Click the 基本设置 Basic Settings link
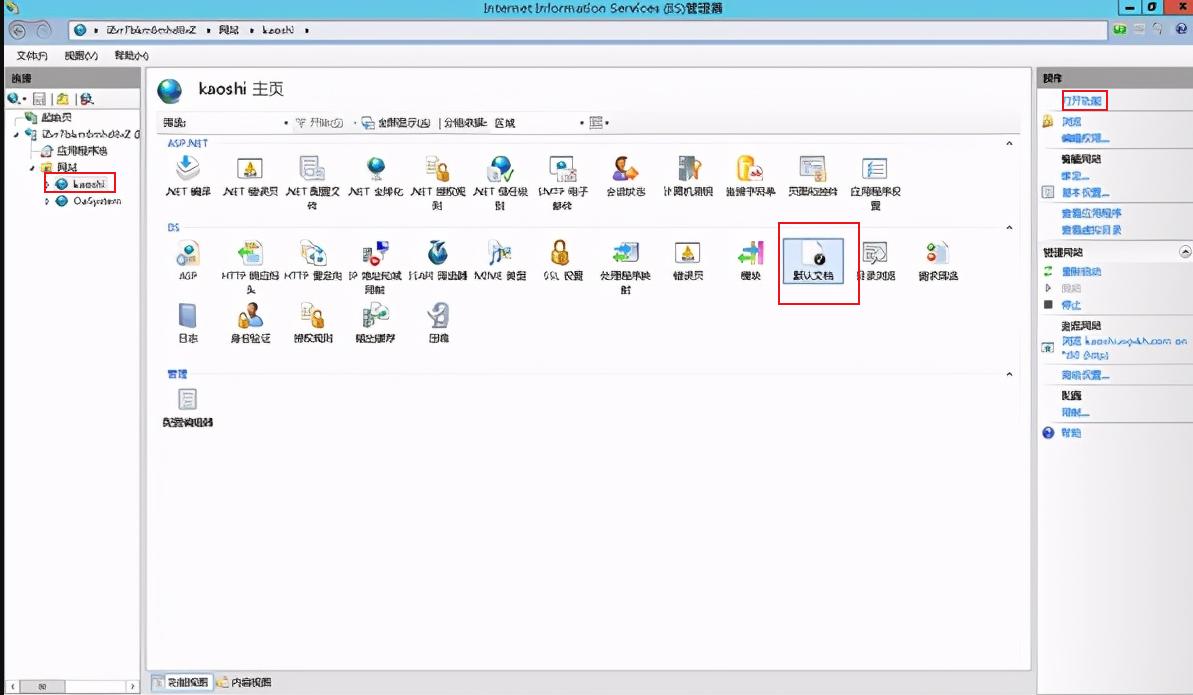1193x695 pixels. pos(1085,193)
